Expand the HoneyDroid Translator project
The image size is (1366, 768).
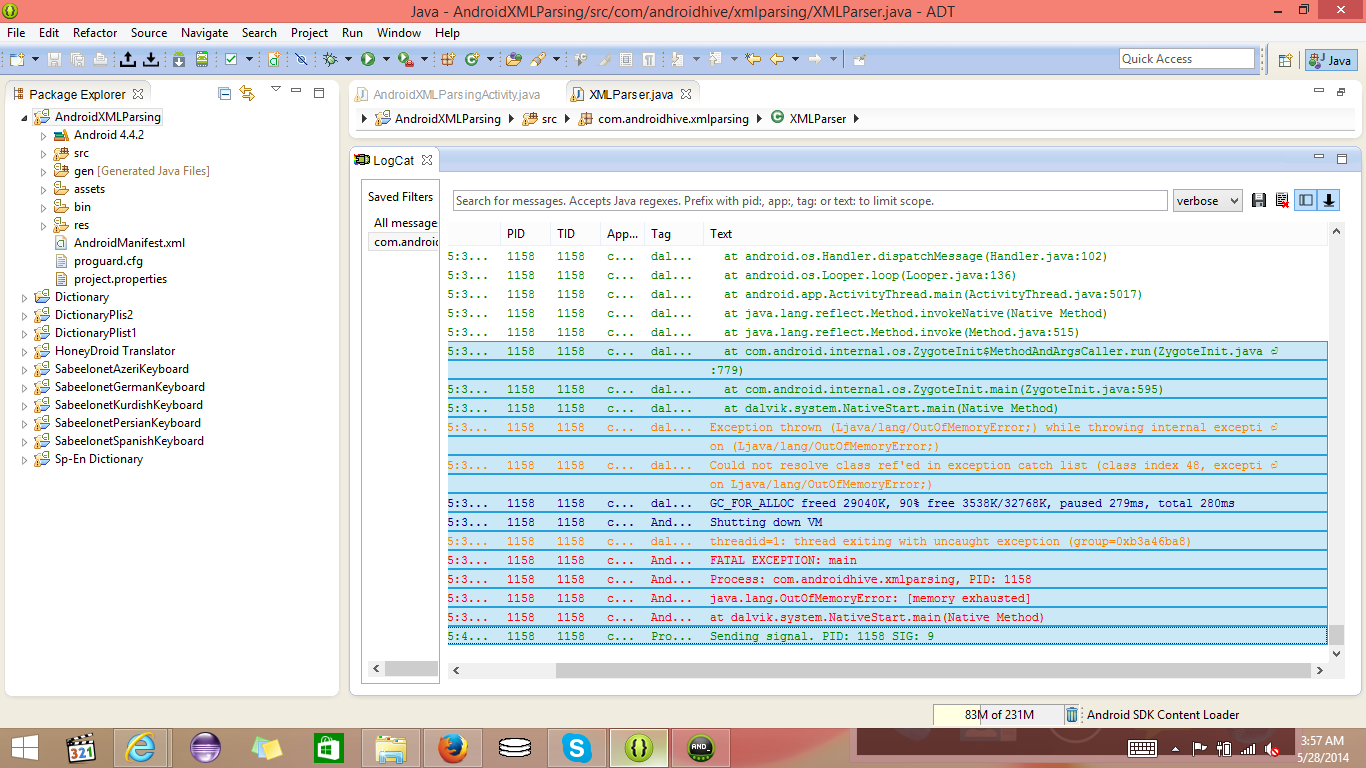coord(25,351)
